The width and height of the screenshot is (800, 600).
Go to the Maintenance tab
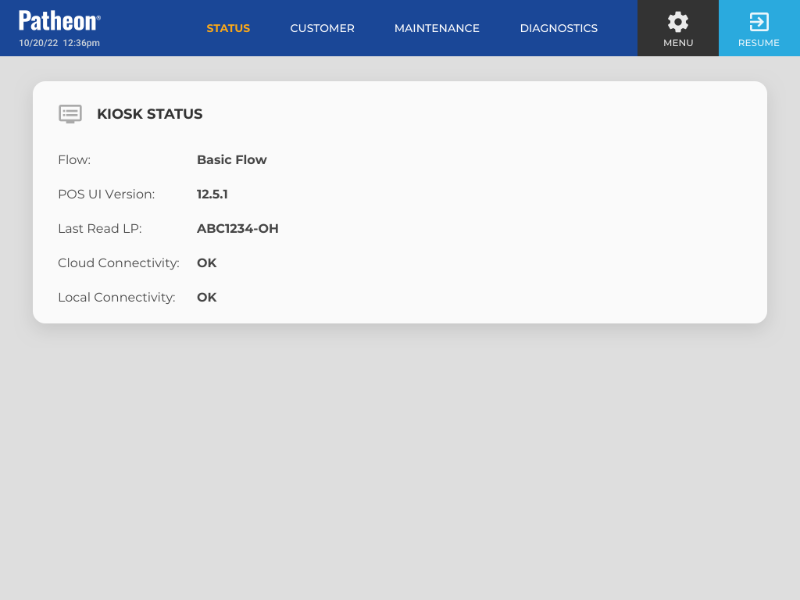click(437, 28)
